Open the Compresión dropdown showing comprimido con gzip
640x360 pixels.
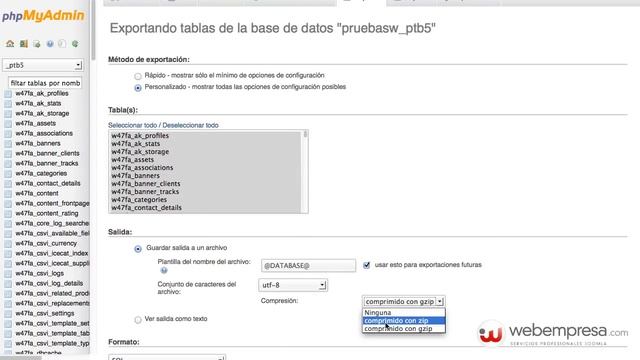tap(403, 302)
